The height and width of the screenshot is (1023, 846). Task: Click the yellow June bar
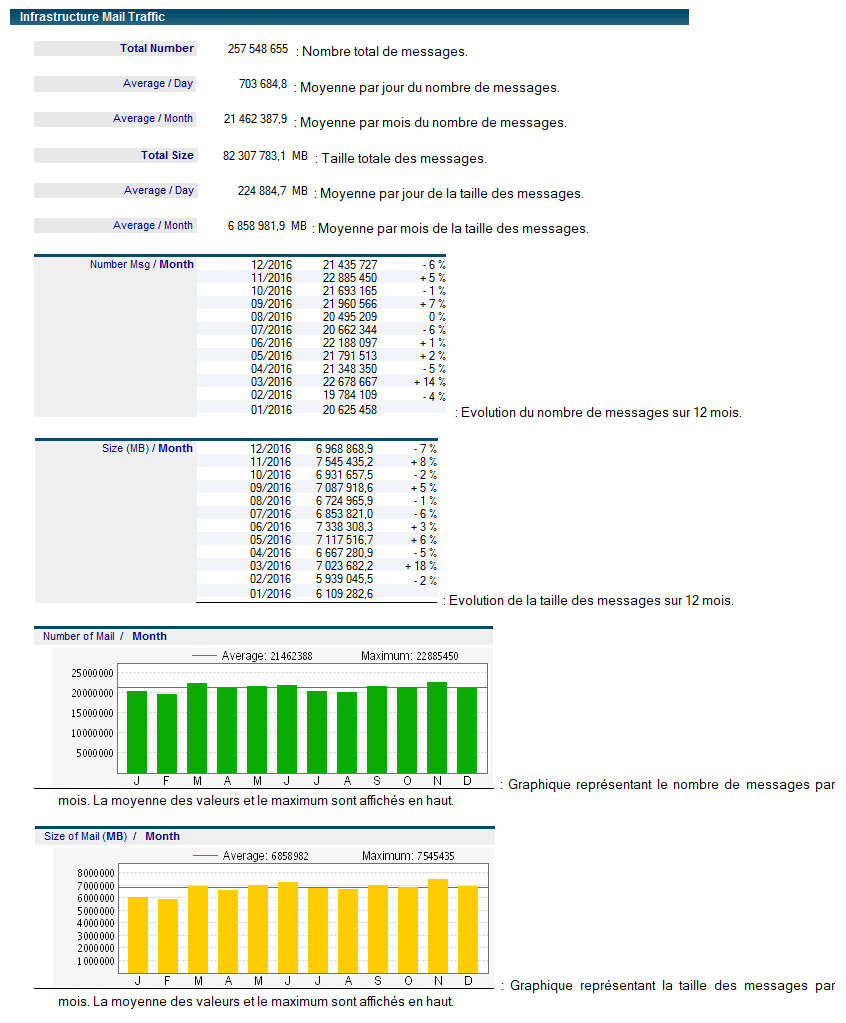coord(288,928)
